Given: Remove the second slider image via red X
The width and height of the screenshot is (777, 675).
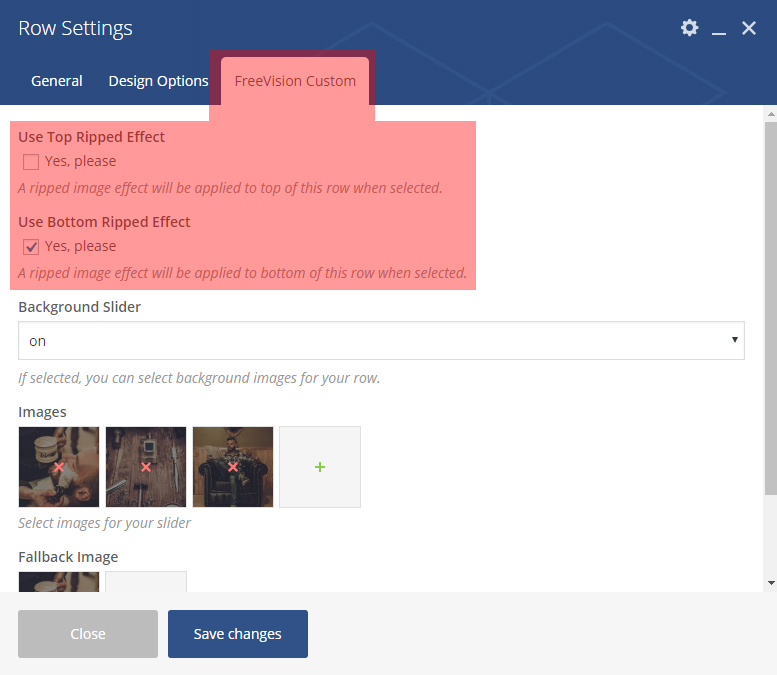Looking at the screenshot, I should point(146,467).
